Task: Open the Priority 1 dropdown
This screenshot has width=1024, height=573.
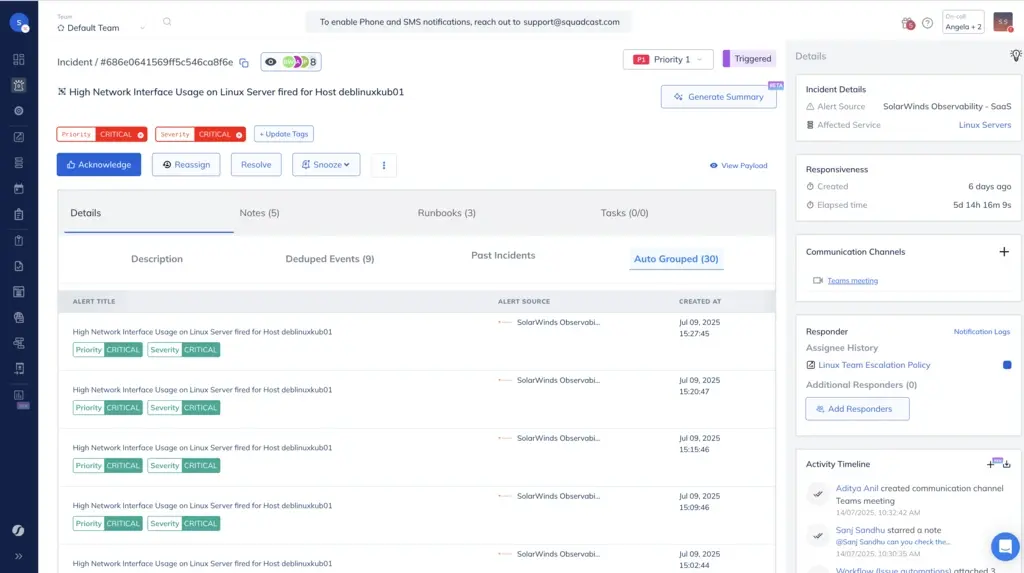Action: 667,59
